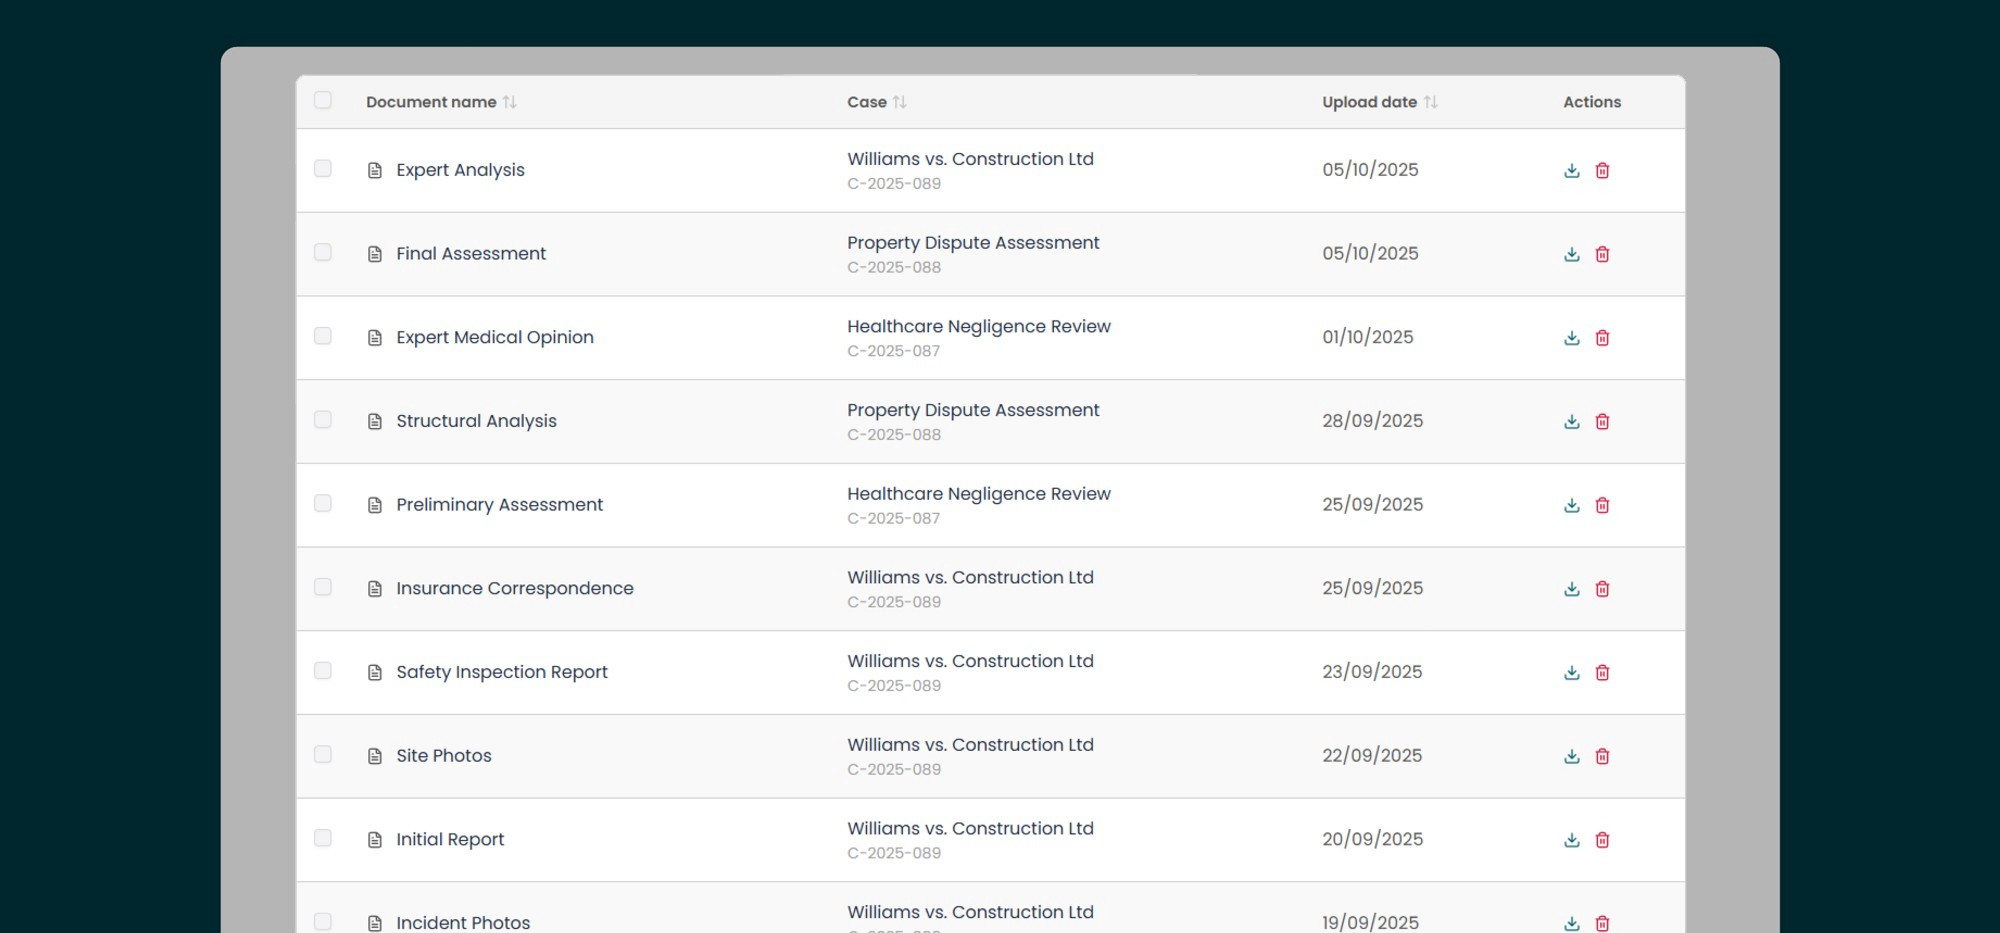Click Property Dispute Assessment case in Final Assessment row
2000x933 pixels.
pyautogui.click(x=973, y=243)
